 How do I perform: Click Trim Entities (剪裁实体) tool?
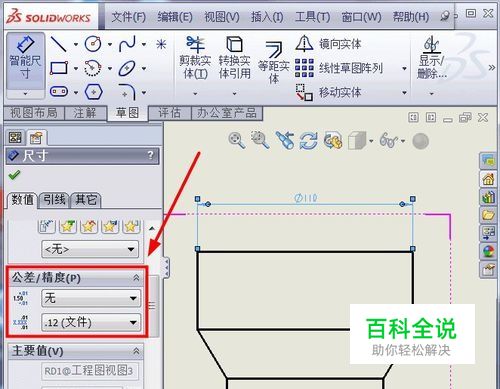point(195,59)
